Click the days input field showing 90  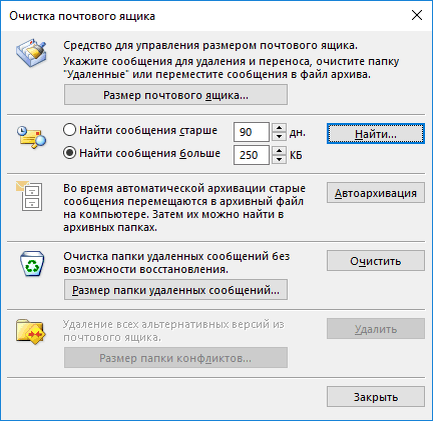(x=251, y=132)
